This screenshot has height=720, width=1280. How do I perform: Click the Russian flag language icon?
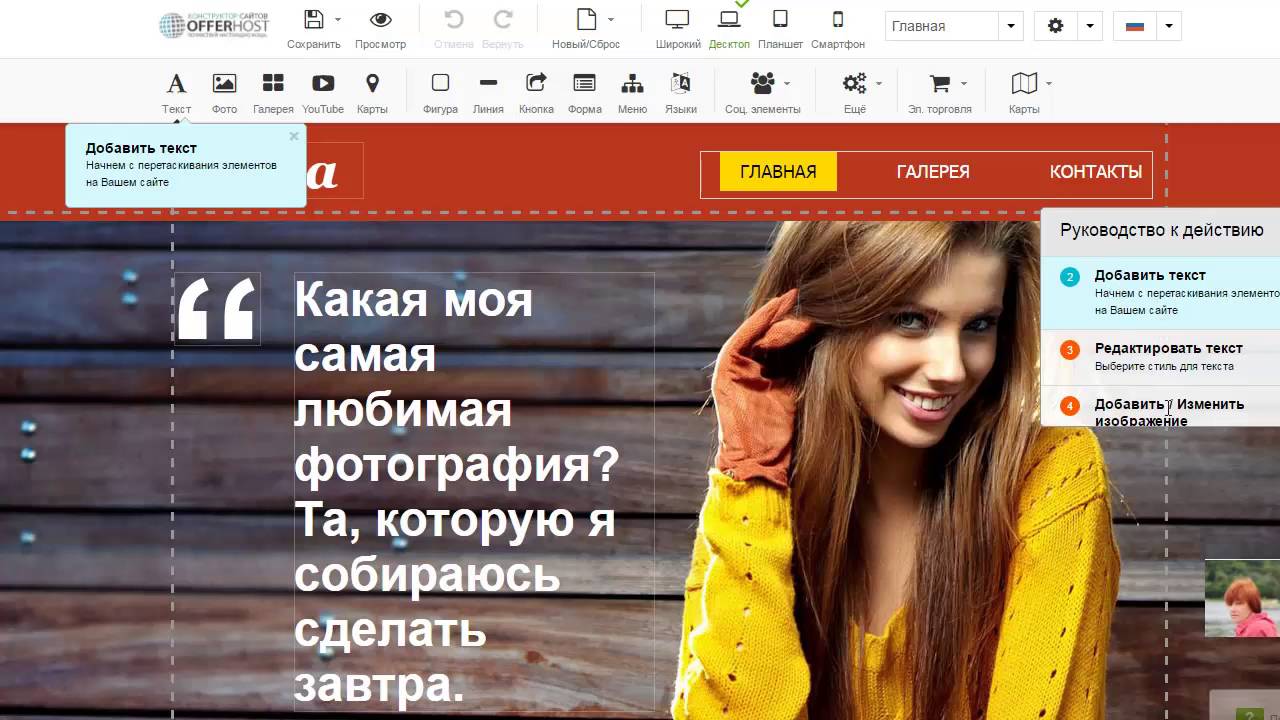click(x=1135, y=26)
